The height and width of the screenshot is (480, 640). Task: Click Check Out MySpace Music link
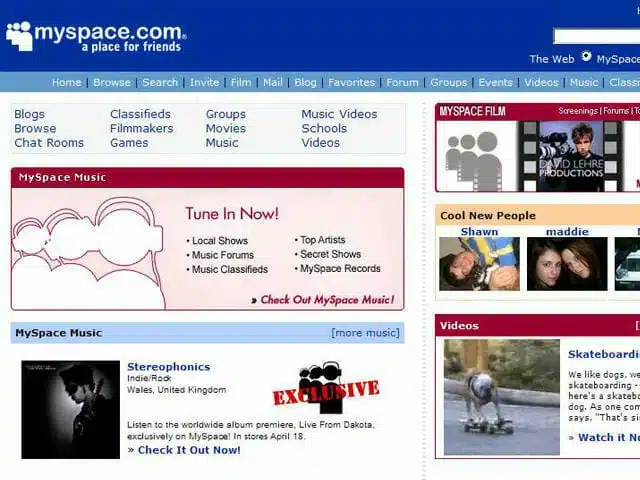point(327,299)
